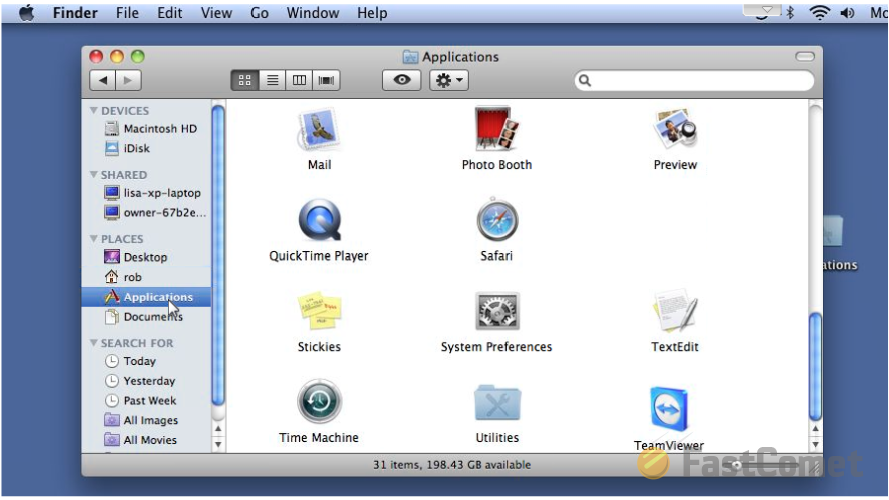The width and height of the screenshot is (889, 500).
Task: Select Applications in the sidebar
Action: pyautogui.click(x=146, y=297)
